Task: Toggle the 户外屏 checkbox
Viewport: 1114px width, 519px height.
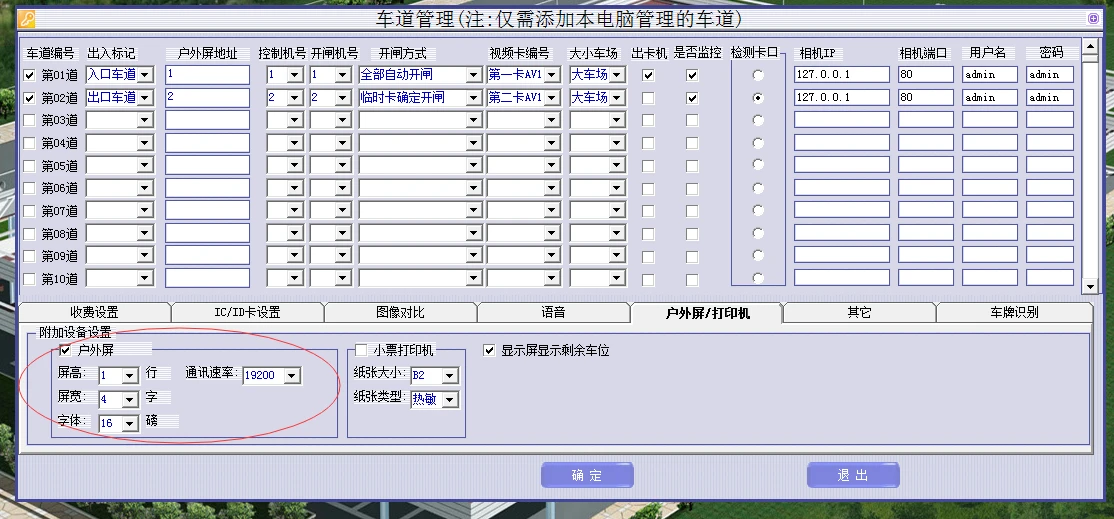Action: (65, 350)
